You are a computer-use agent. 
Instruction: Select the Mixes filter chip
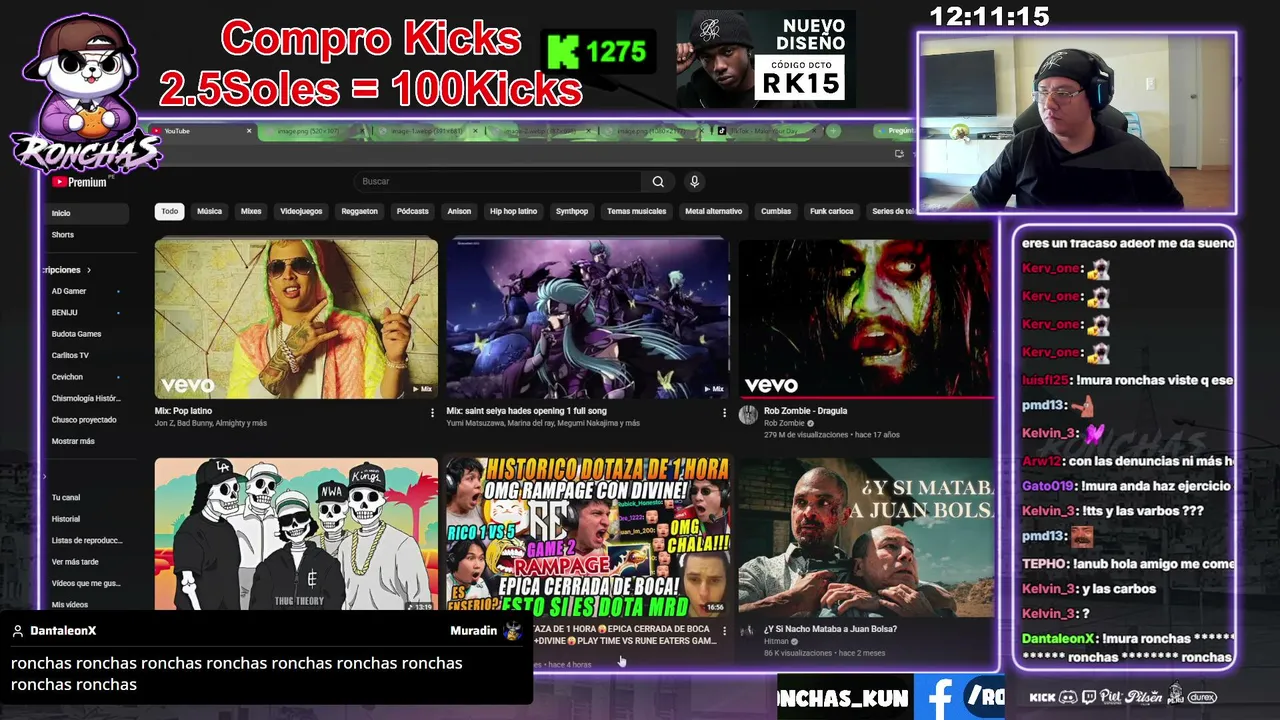coord(251,211)
